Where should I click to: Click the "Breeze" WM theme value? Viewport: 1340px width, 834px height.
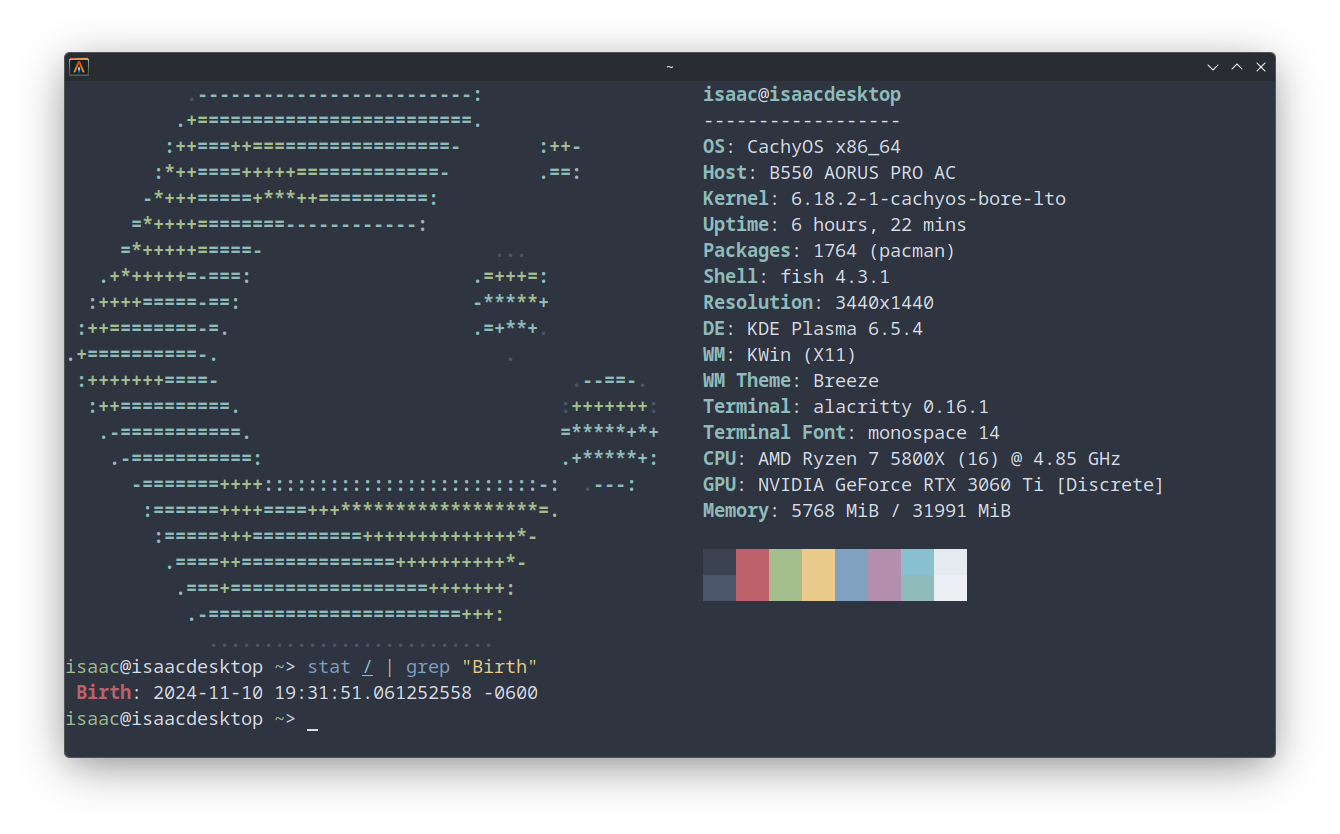point(846,381)
